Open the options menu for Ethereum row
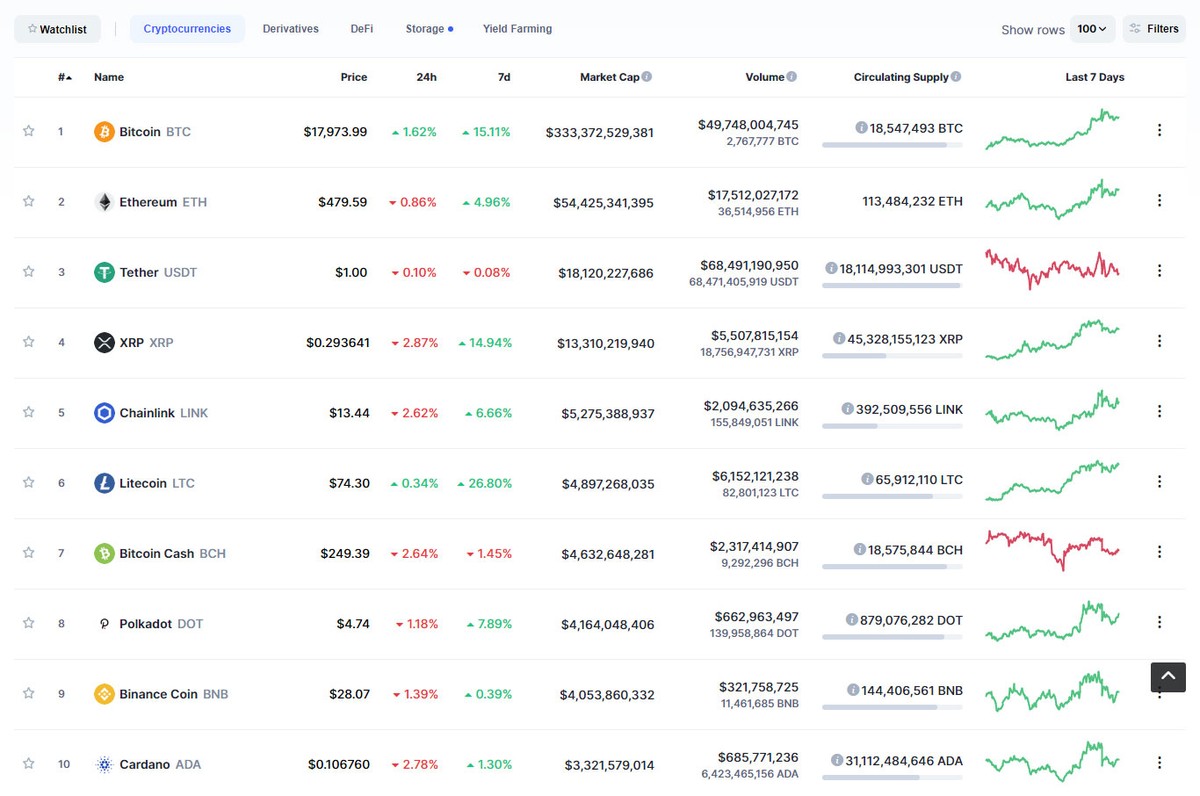Viewport: 1200px width, 796px height. coord(1159,201)
